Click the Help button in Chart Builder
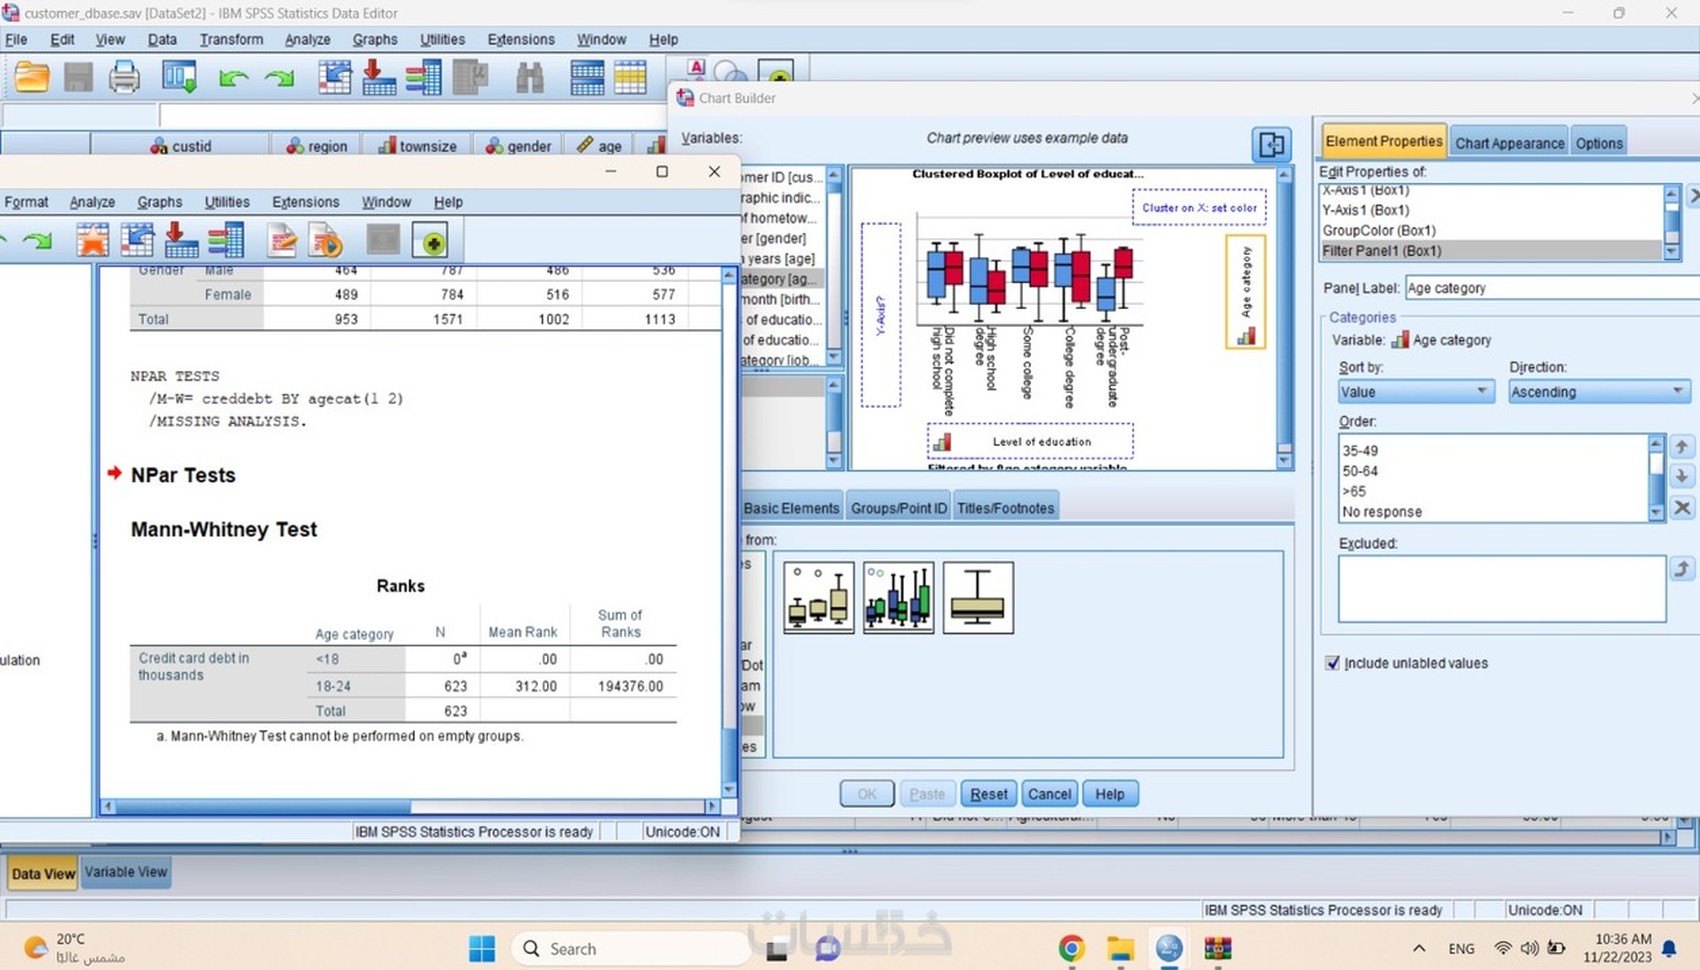This screenshot has height=970, width=1700. 1109,794
